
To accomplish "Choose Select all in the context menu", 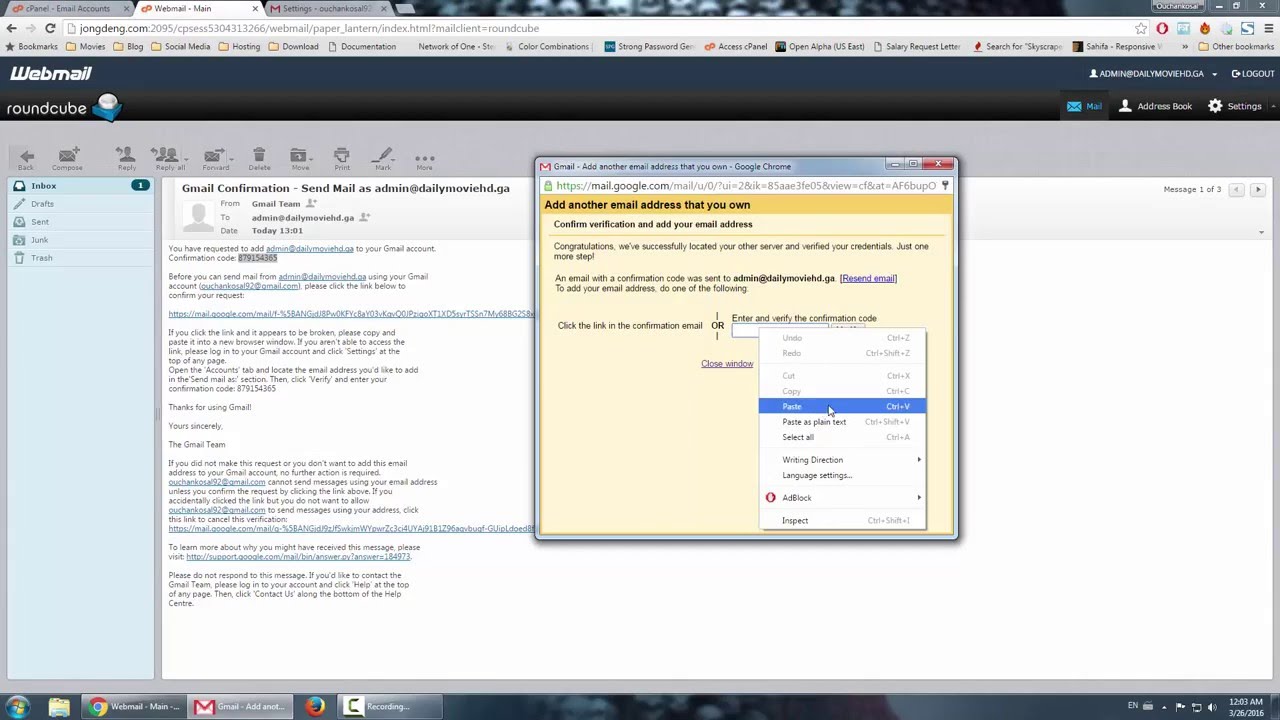I will tap(842, 437).
